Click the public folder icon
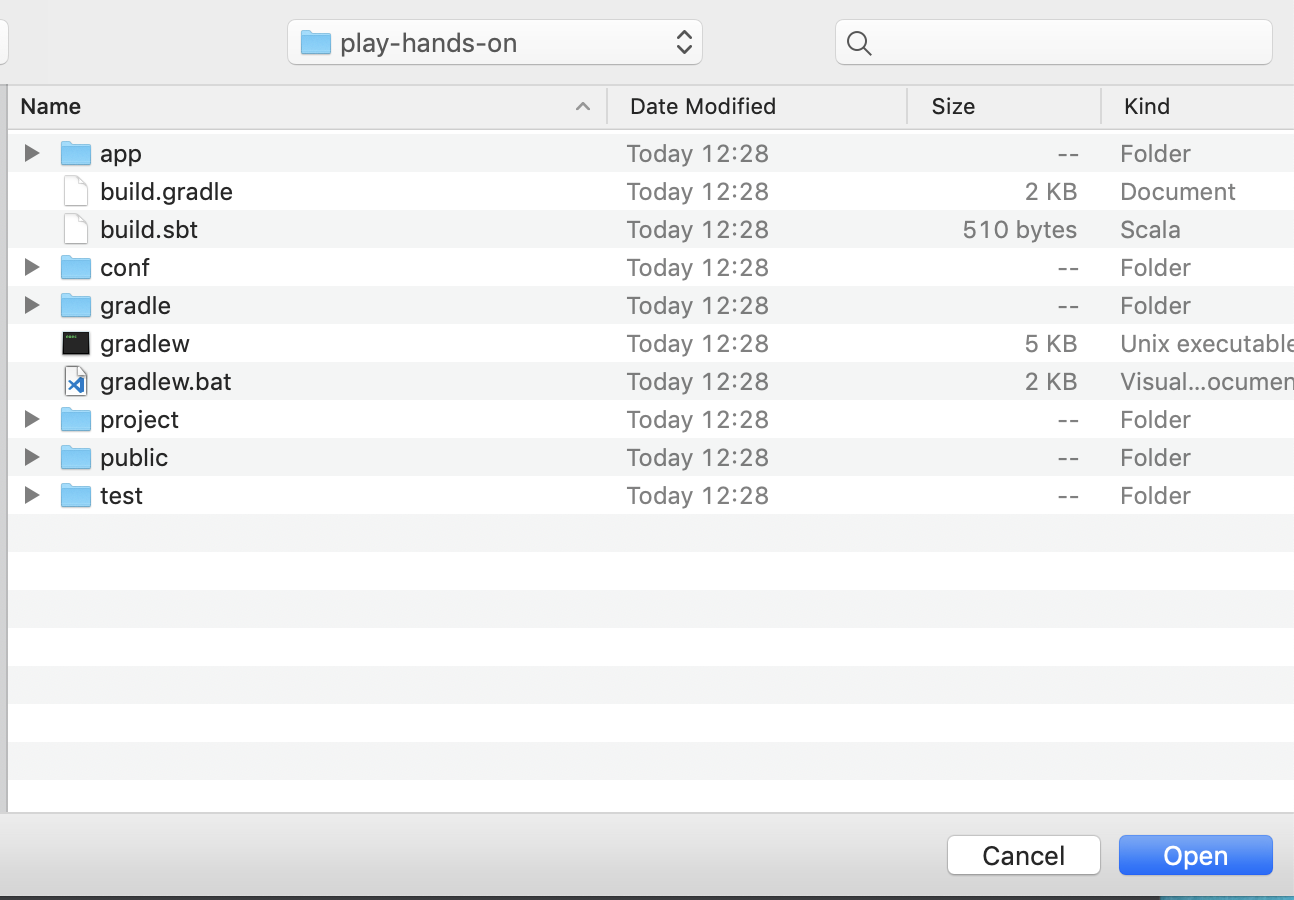1294x900 pixels. (x=76, y=458)
